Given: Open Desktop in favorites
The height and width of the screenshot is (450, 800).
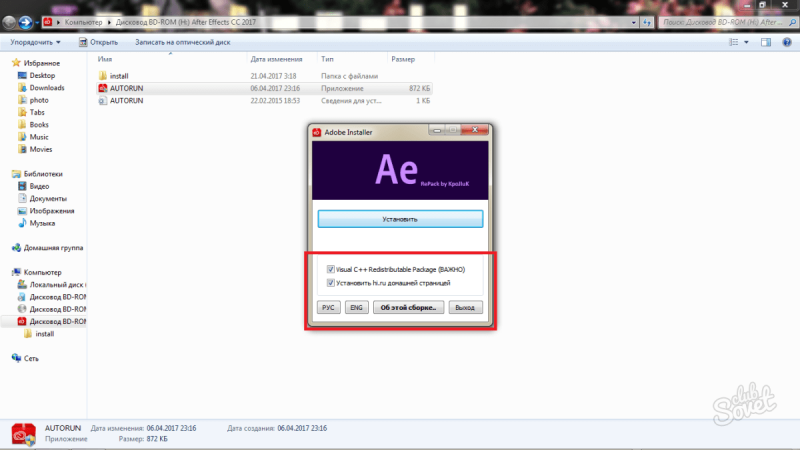Looking at the screenshot, I should 42,76.
